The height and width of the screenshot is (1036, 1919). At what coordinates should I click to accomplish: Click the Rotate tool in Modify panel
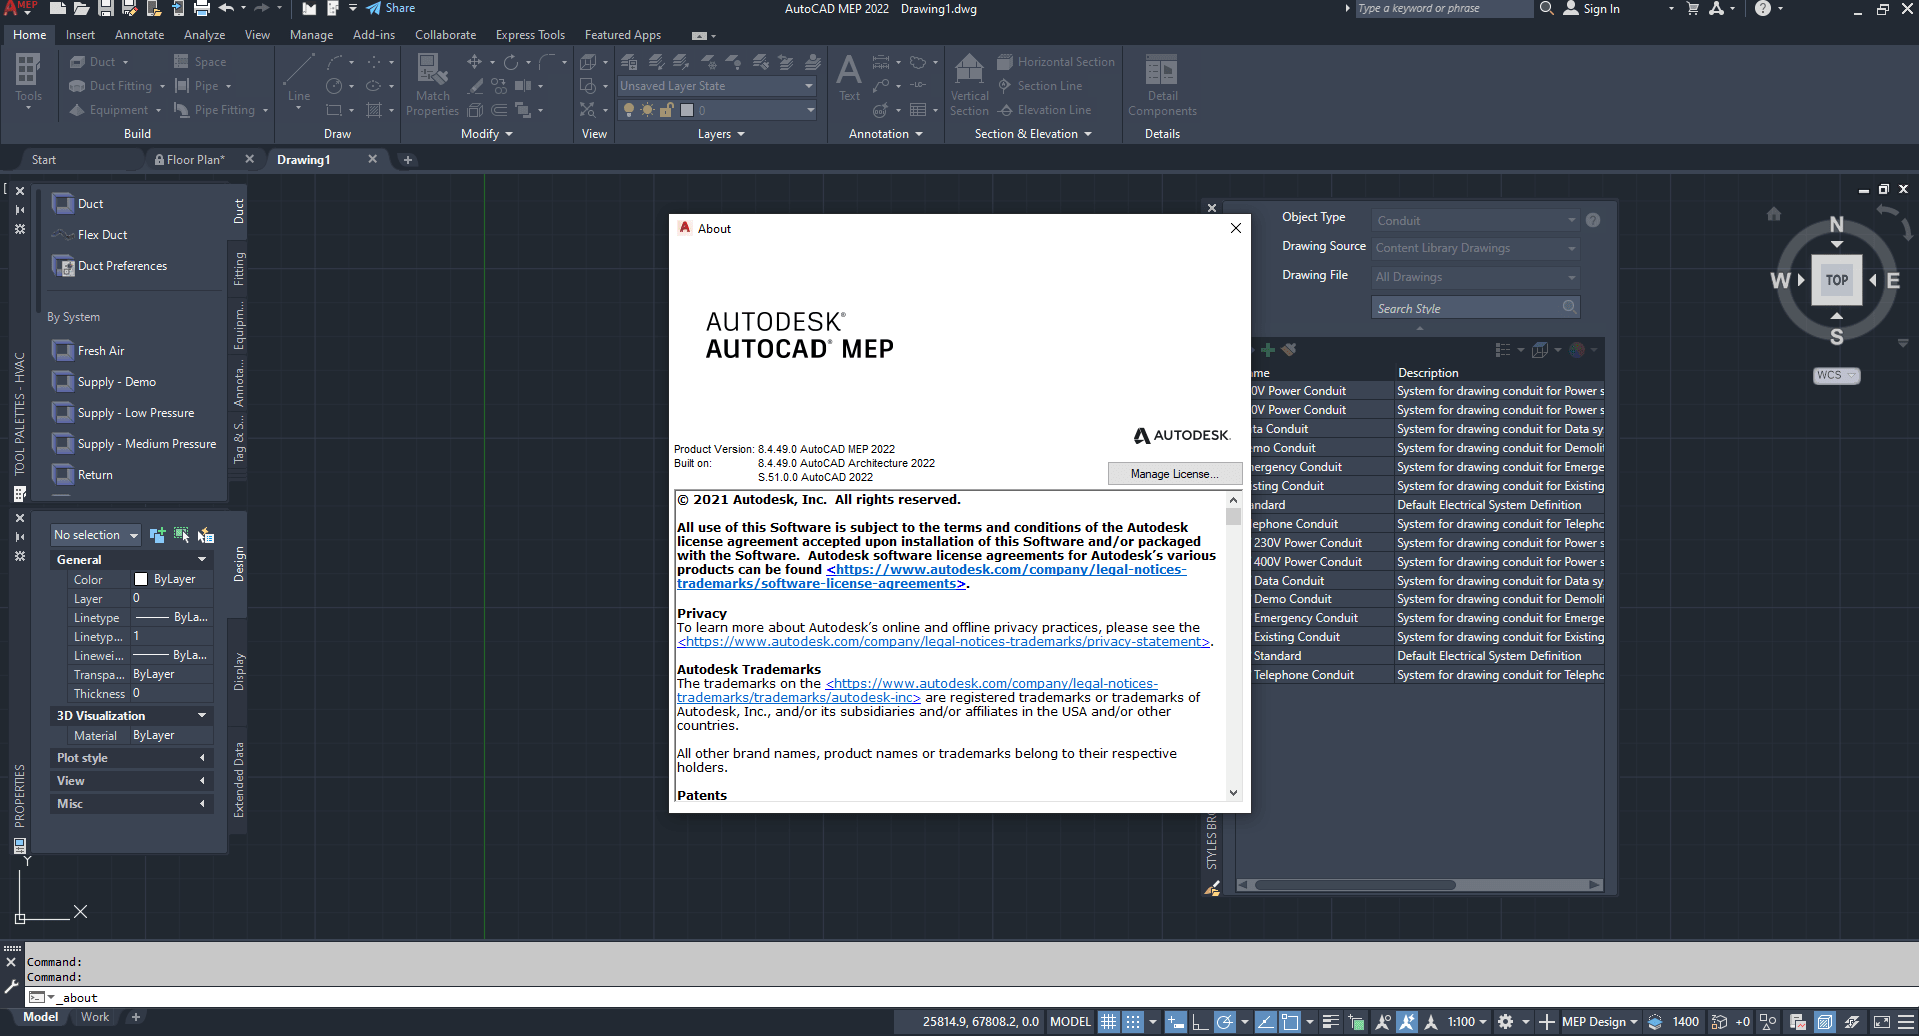[x=511, y=62]
